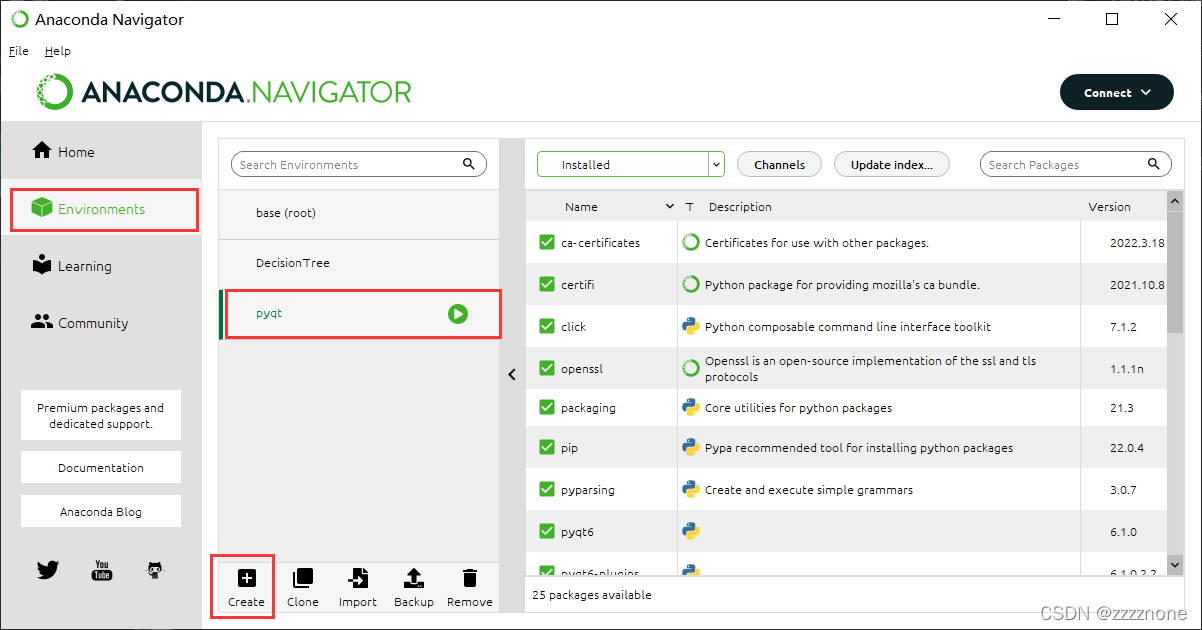Click the package list vertical scrollbar thumb
Viewport: 1202px width, 630px height.
1175,272
